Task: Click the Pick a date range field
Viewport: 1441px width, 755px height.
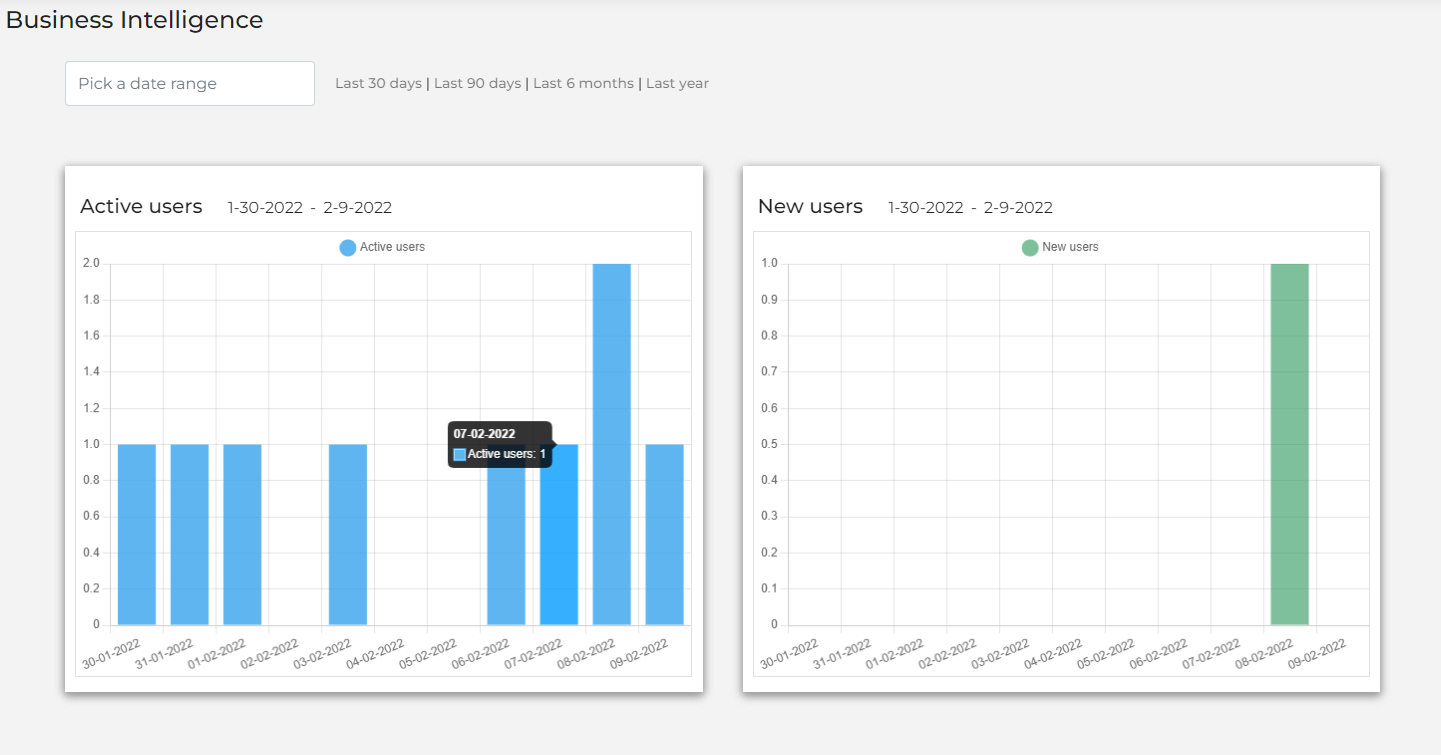Action: pyautogui.click(x=189, y=84)
